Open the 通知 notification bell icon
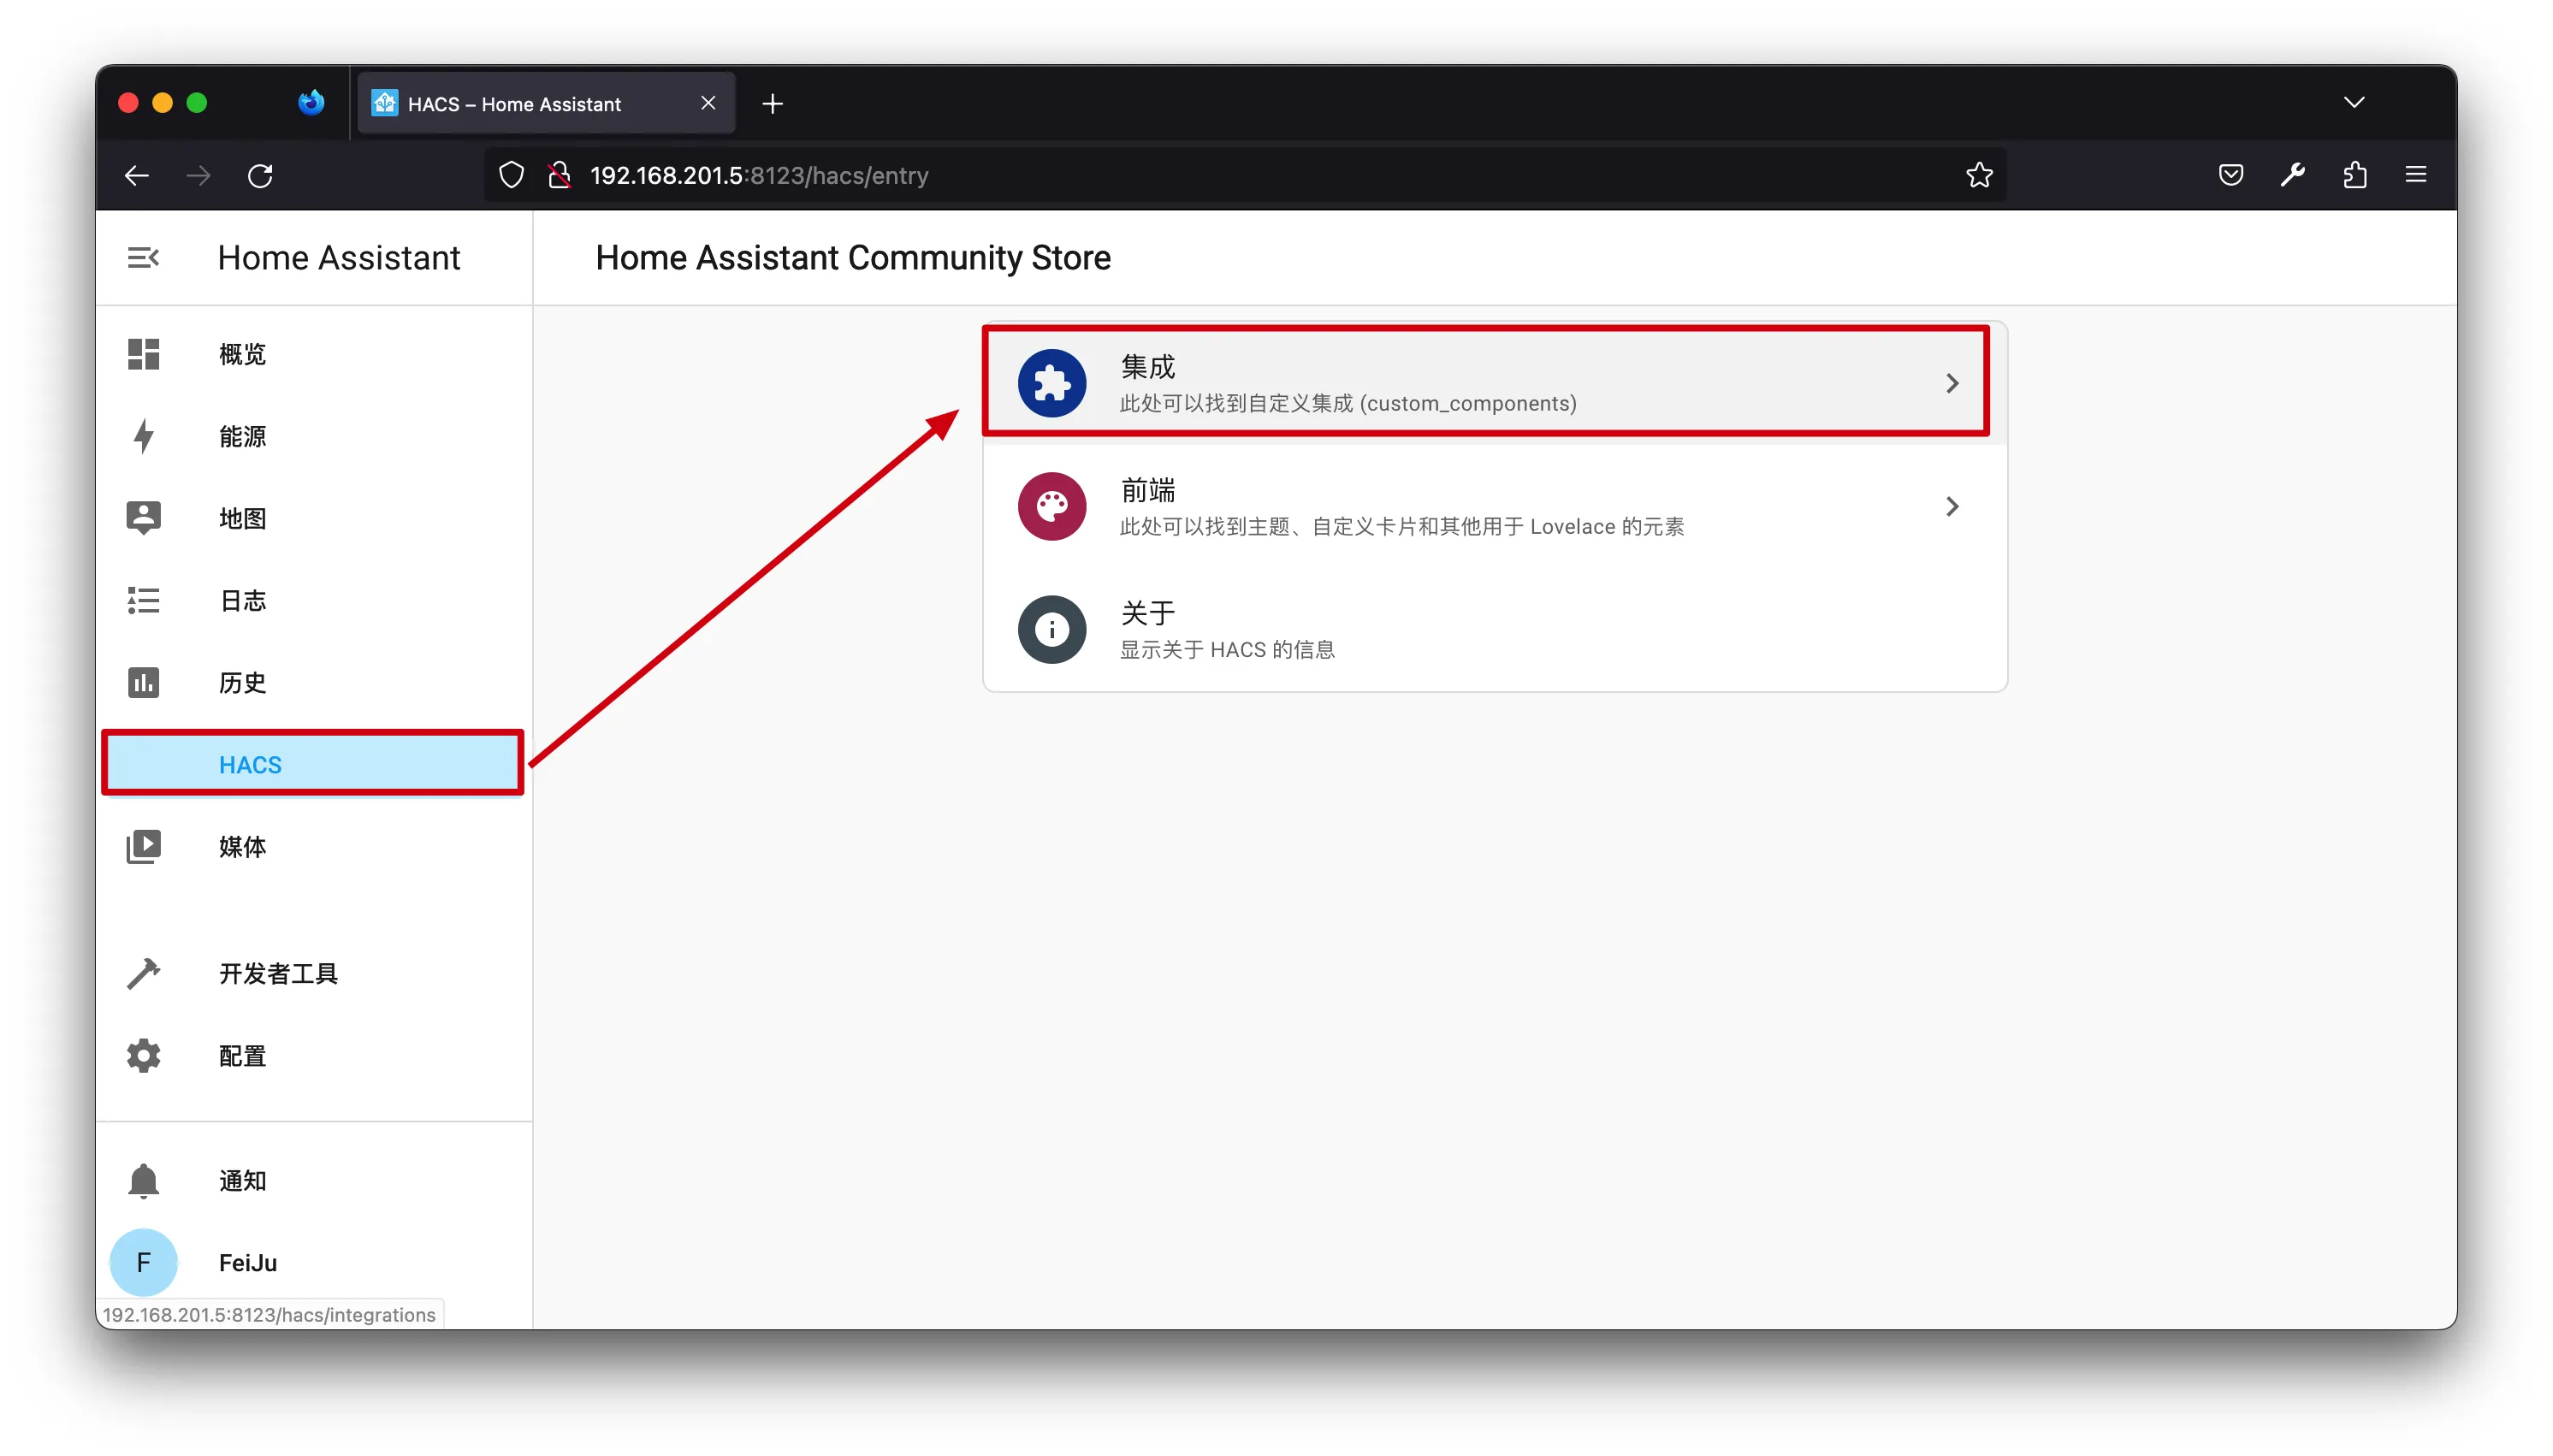2553x1456 pixels. tap(143, 1180)
